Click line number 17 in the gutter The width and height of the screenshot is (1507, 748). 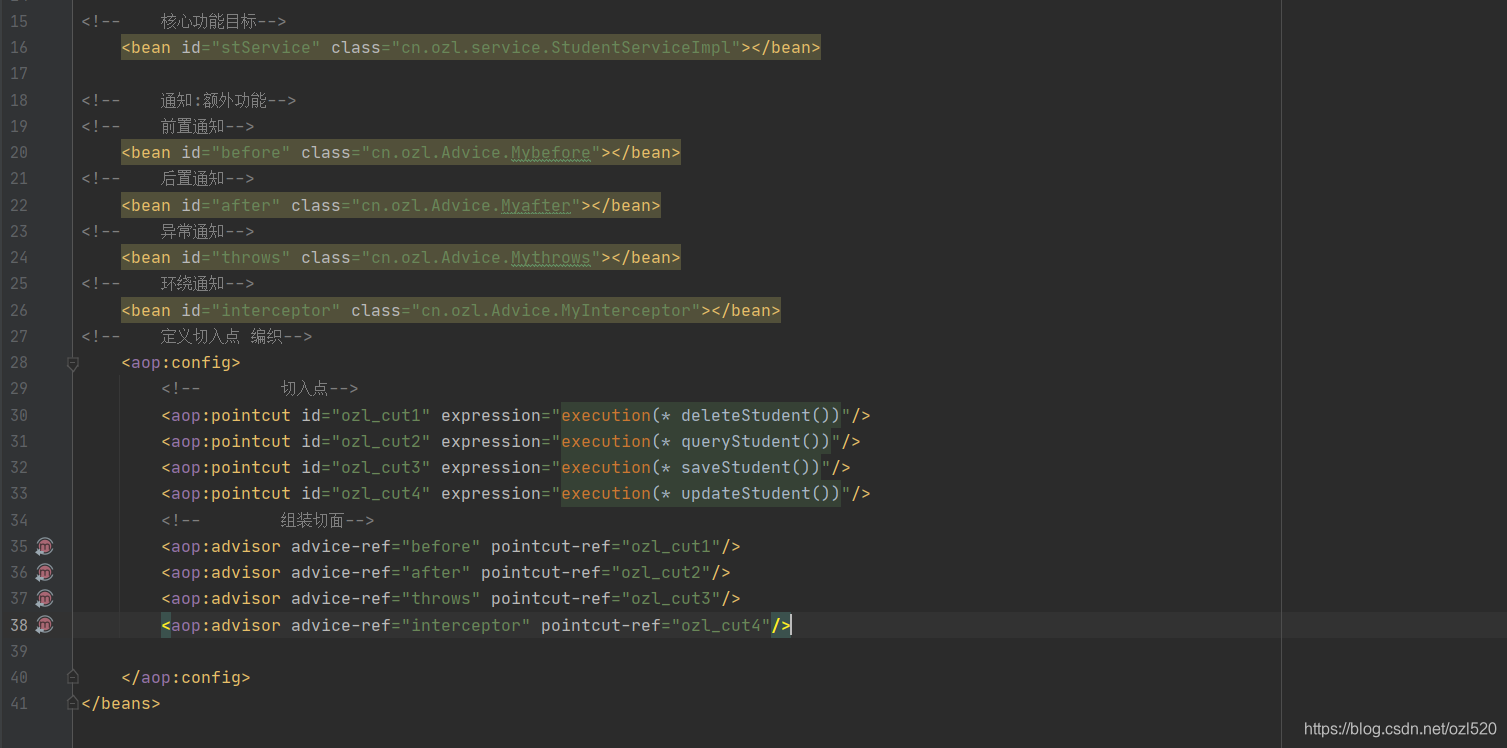[19, 74]
